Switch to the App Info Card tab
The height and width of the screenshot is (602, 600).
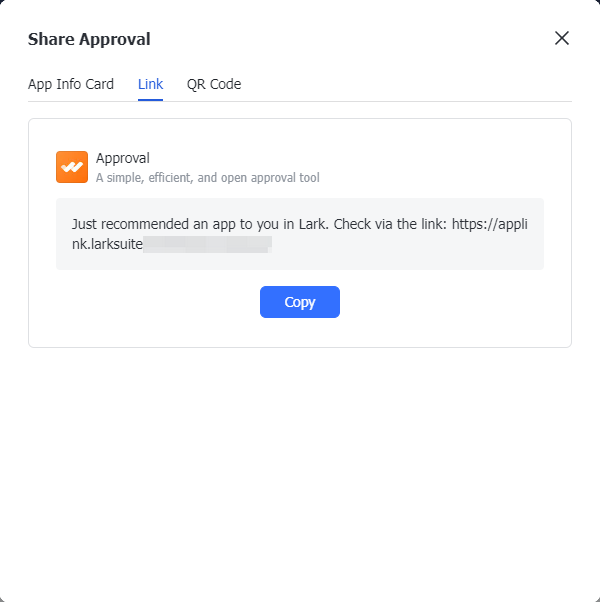pos(71,84)
